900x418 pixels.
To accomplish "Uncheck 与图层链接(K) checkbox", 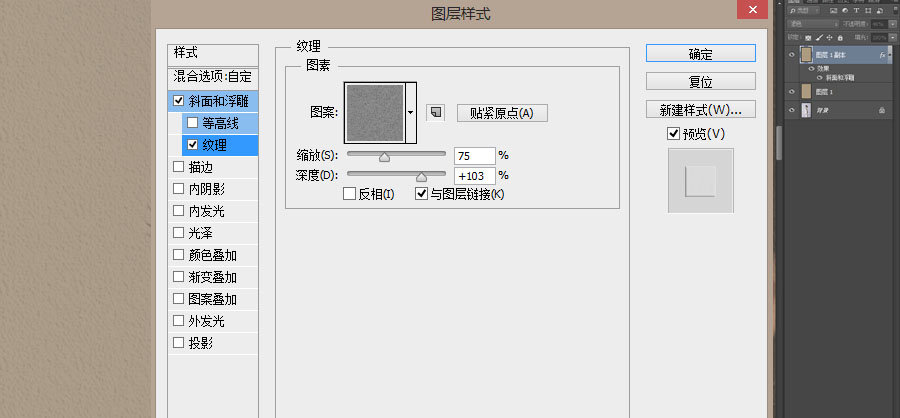I will 421,194.
